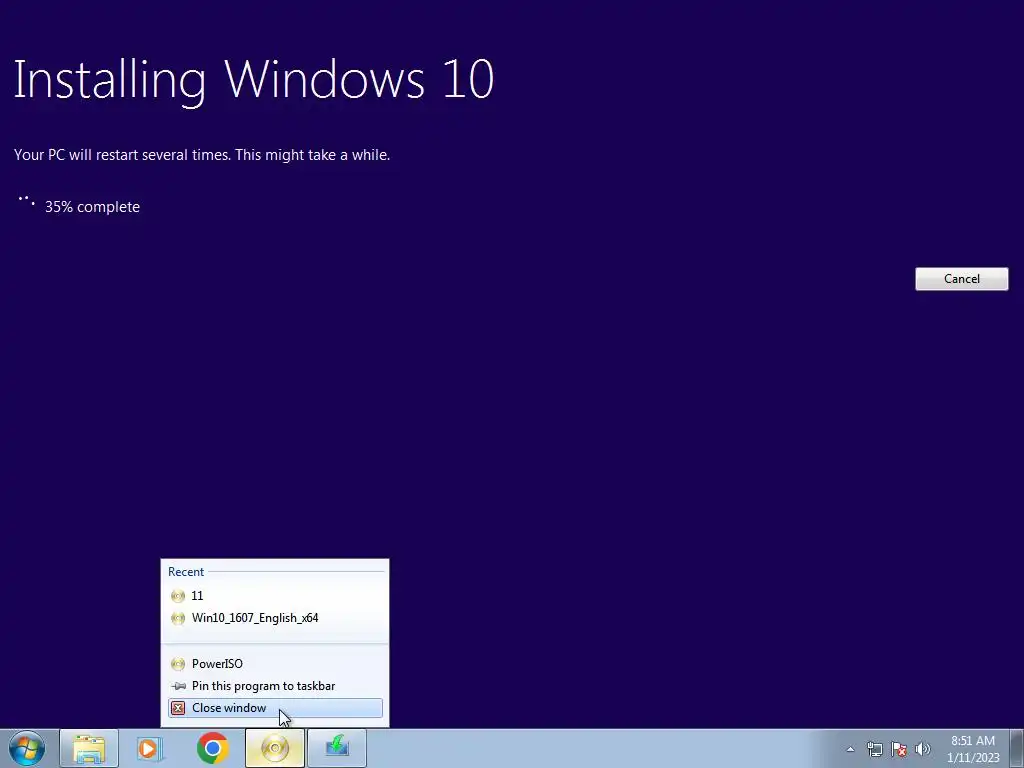The height and width of the screenshot is (768, 1024).
Task: Open Google Chrome from the taskbar
Action: pyautogui.click(x=212, y=748)
